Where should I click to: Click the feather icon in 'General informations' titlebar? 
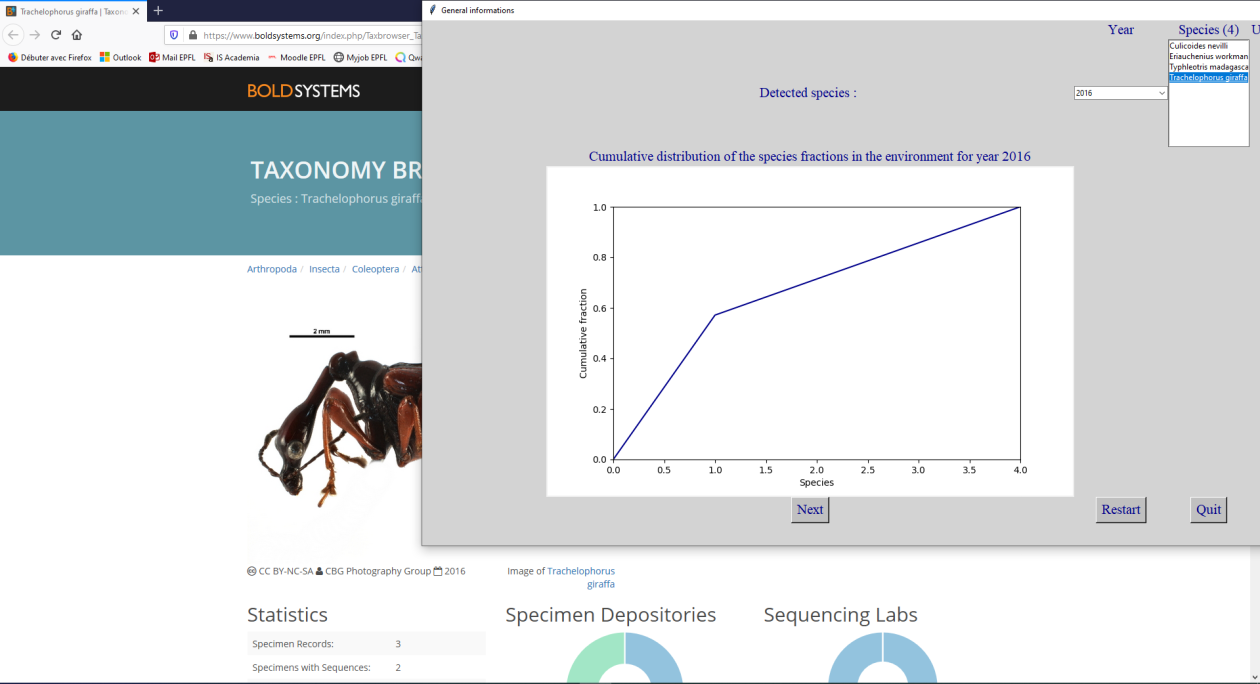[x=432, y=10]
